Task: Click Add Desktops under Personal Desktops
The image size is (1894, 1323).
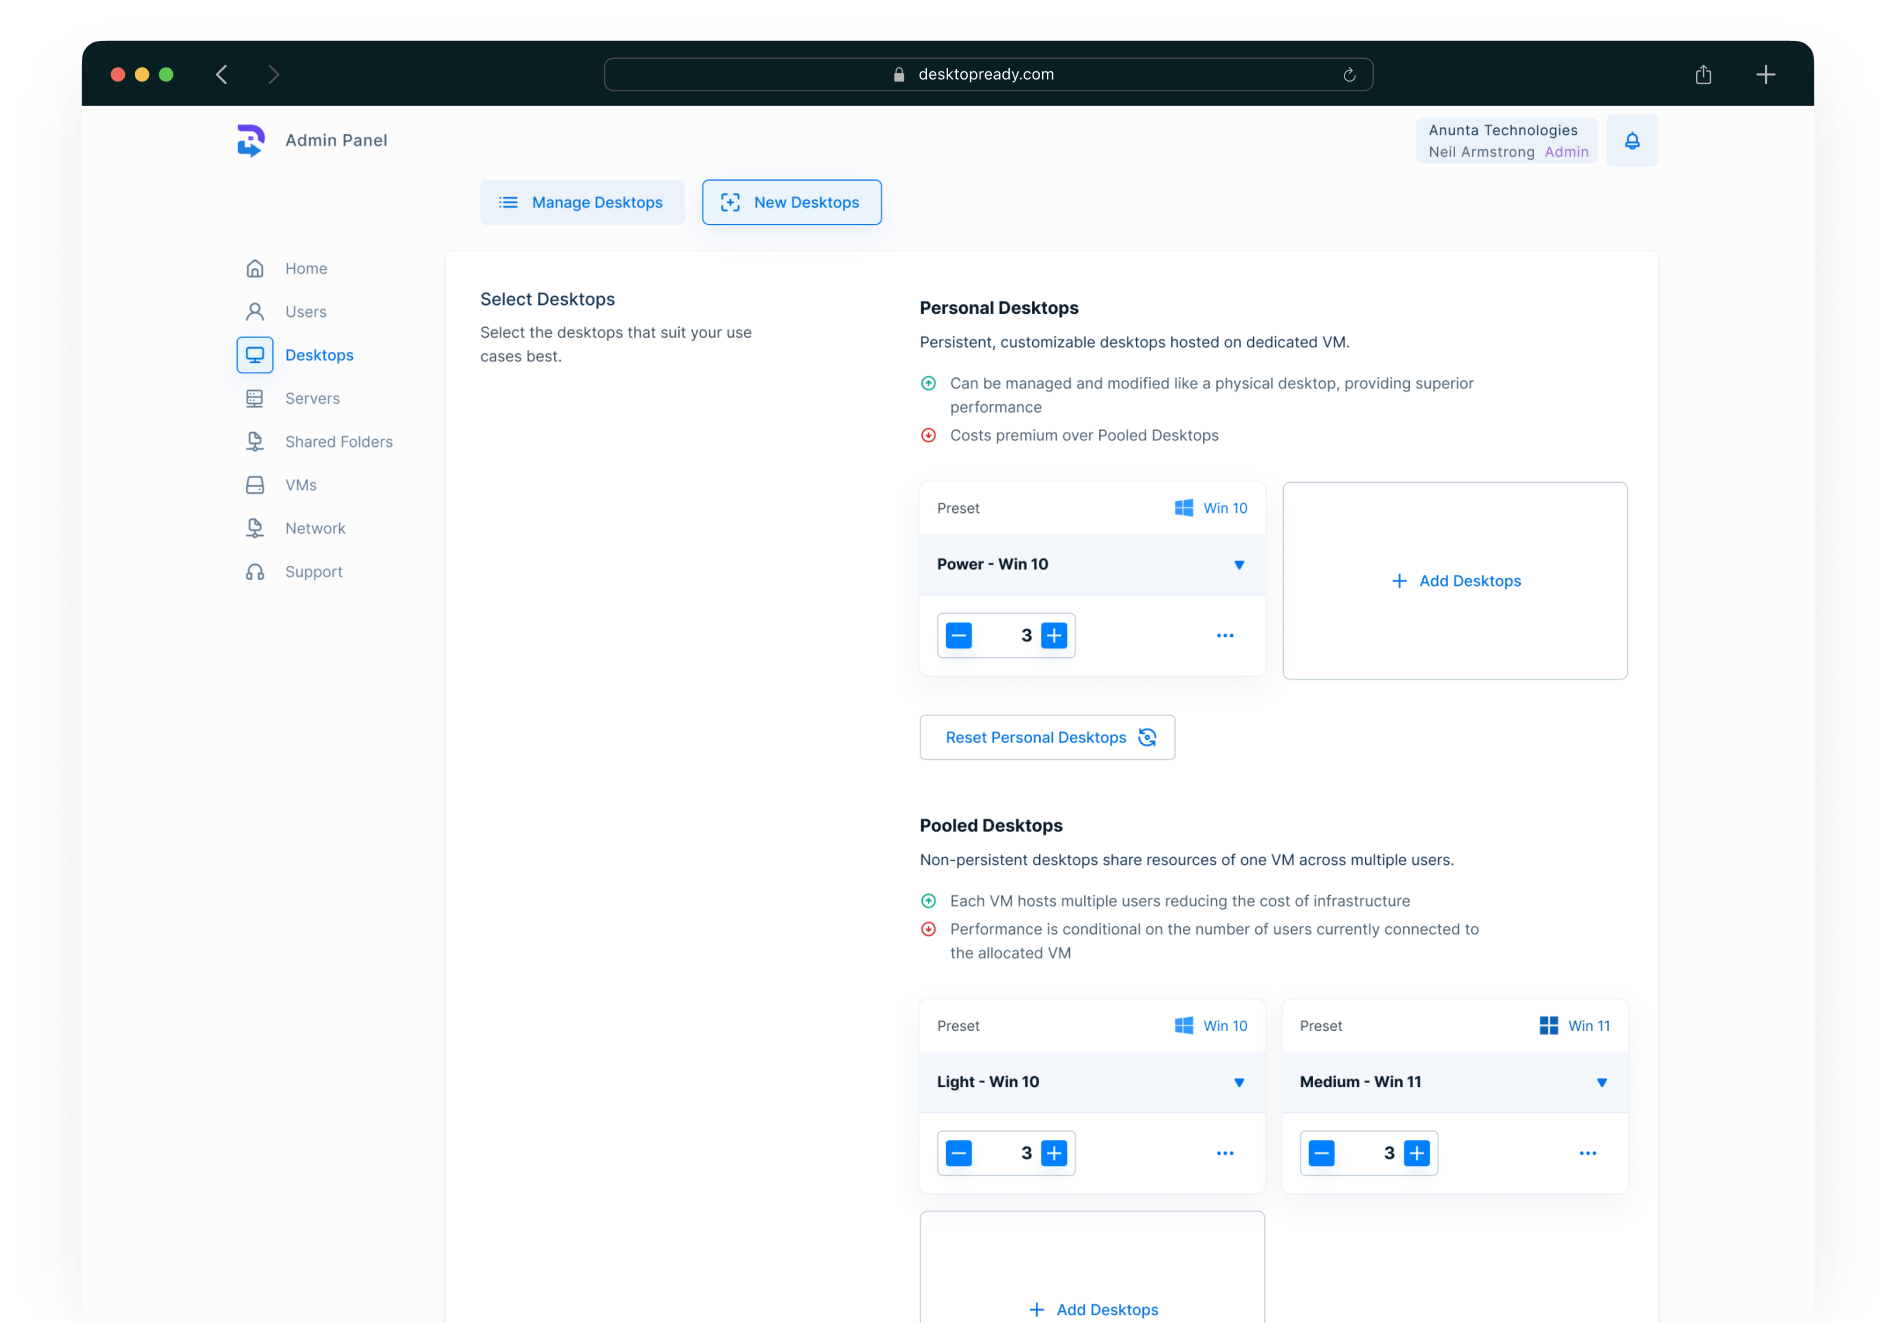Action: (1455, 581)
